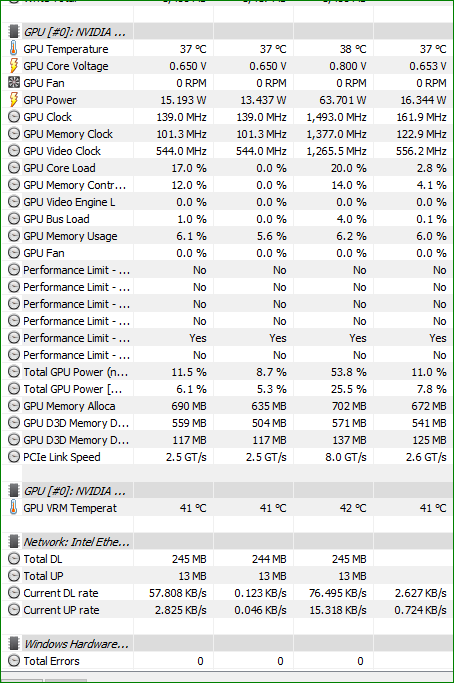The height and width of the screenshot is (683, 454).
Task: Click the chip icon beside Network: Intel Ethernet
Action: pyautogui.click(x=14, y=542)
